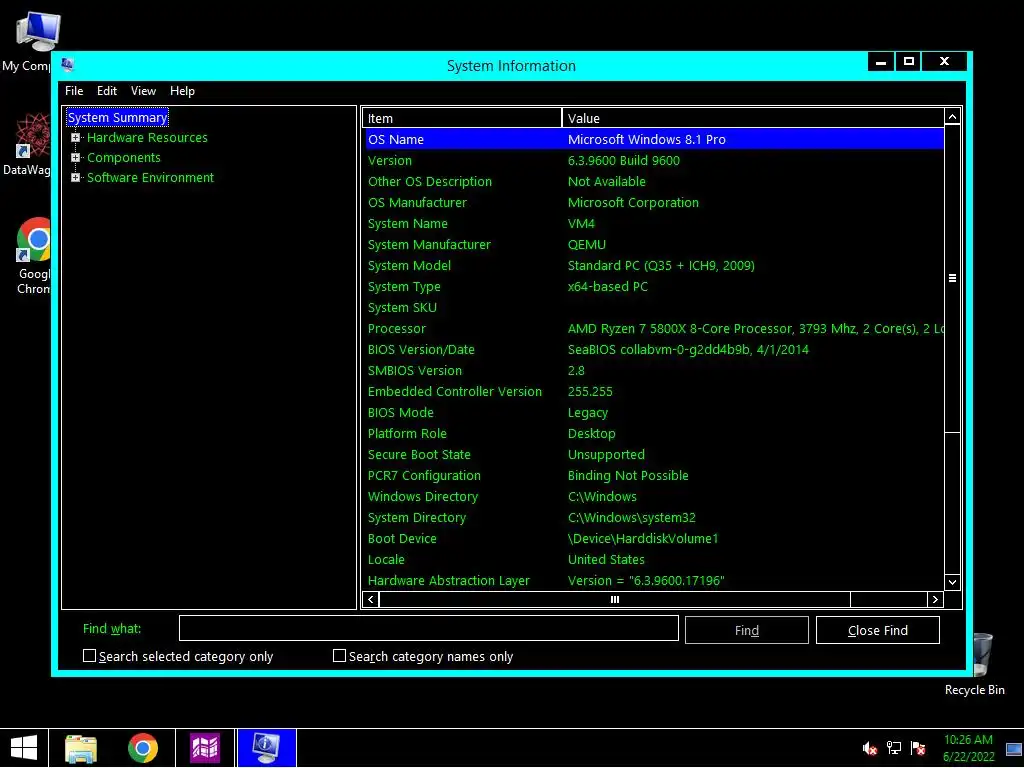This screenshot has height=768, width=1024.
Task: Select the System Model row
Action: click(x=654, y=266)
